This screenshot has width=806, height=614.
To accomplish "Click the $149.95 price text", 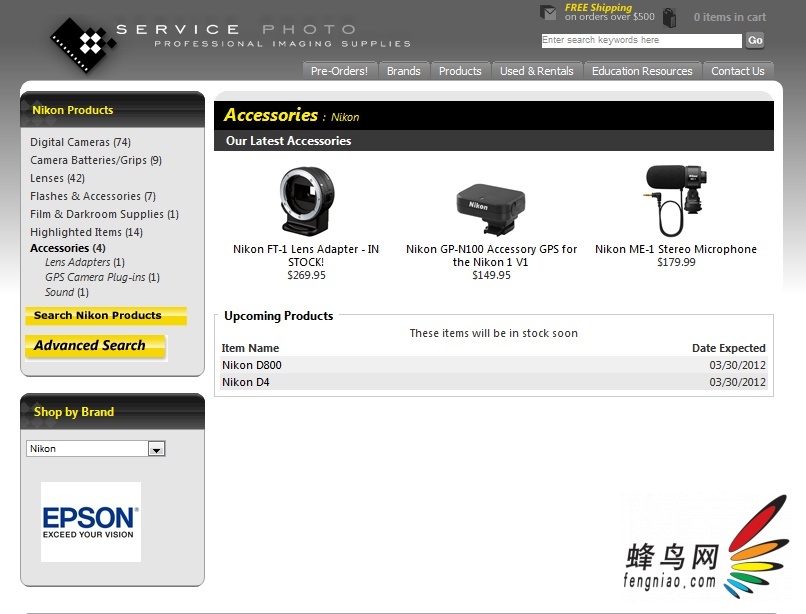I will click(x=491, y=275).
